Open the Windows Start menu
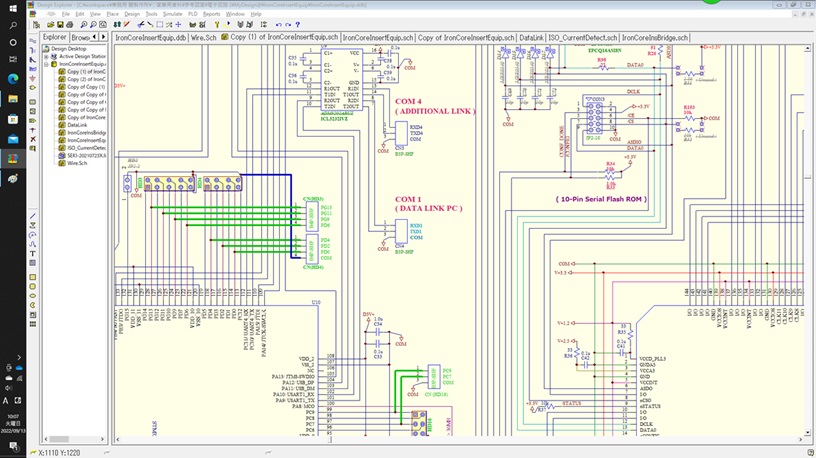Image resolution: width=816 pixels, height=458 pixels. coord(14,9)
